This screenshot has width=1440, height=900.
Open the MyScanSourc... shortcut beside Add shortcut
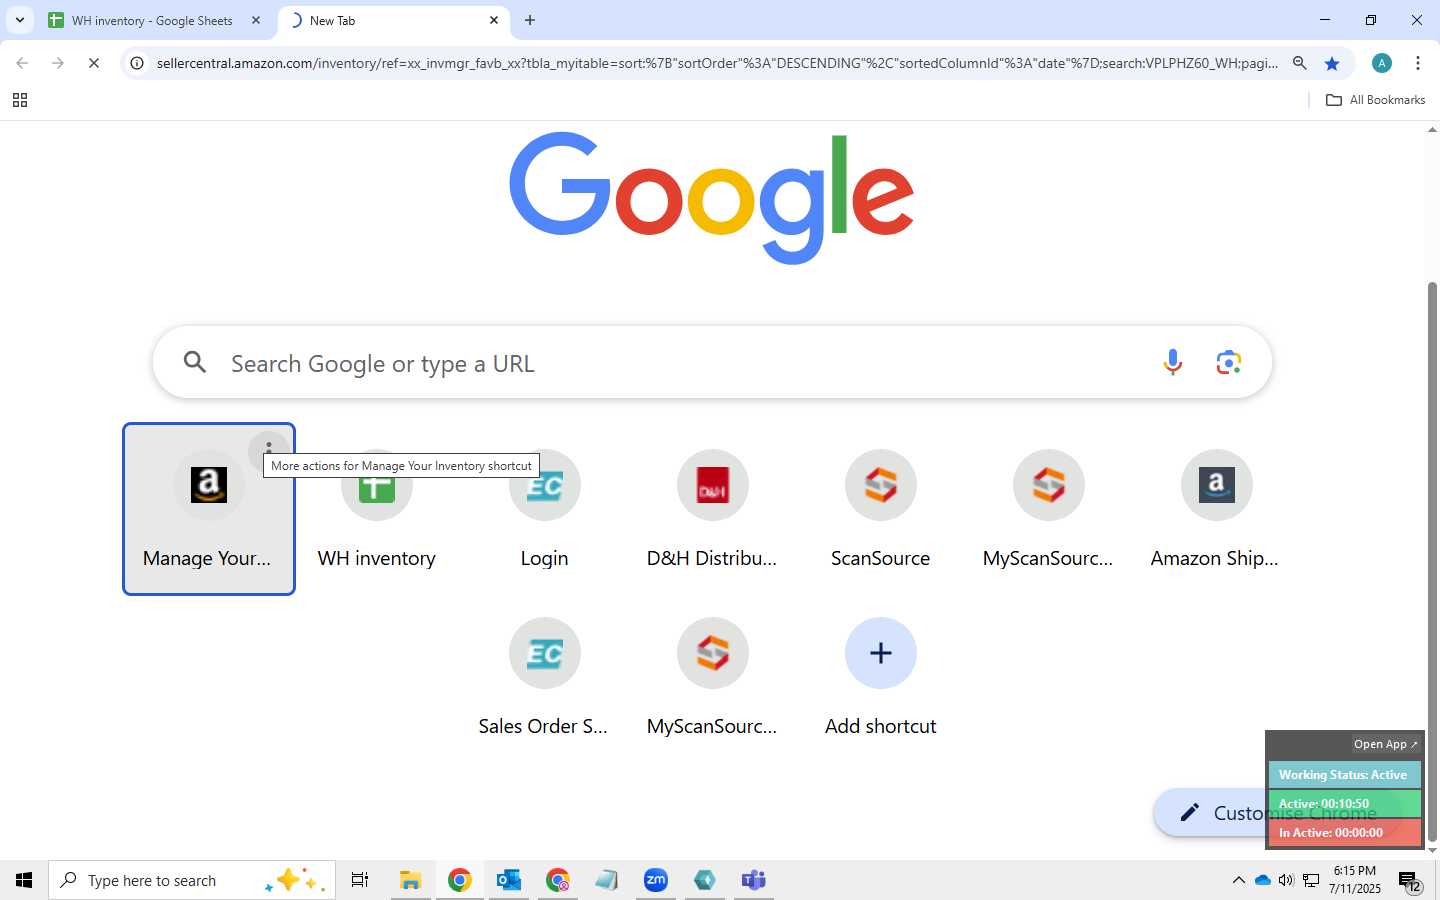(x=712, y=677)
